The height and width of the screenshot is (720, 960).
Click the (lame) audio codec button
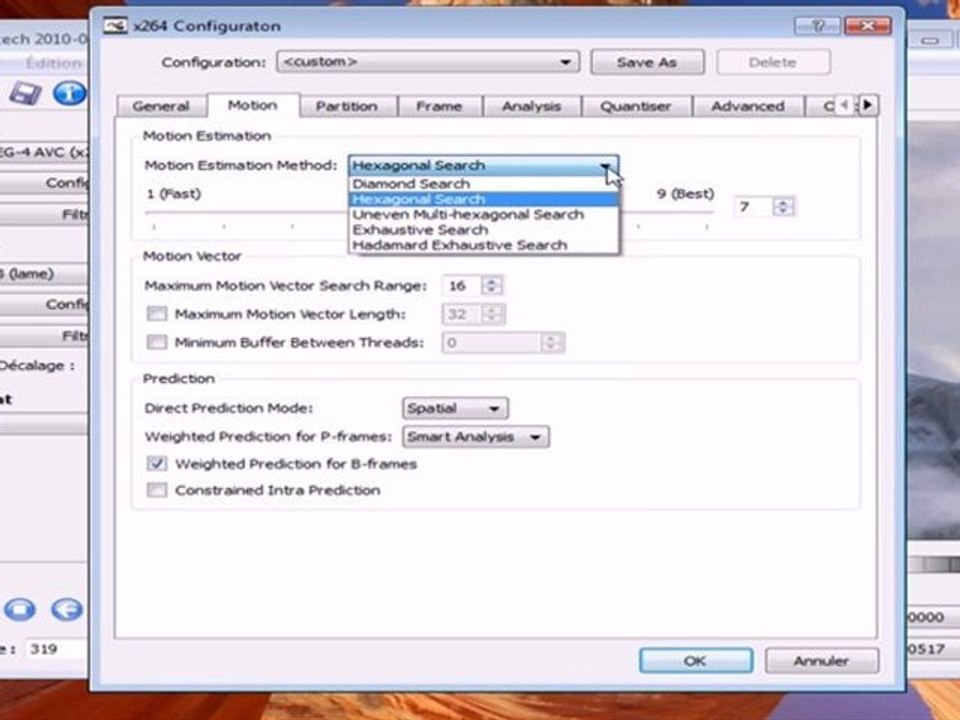(43, 274)
